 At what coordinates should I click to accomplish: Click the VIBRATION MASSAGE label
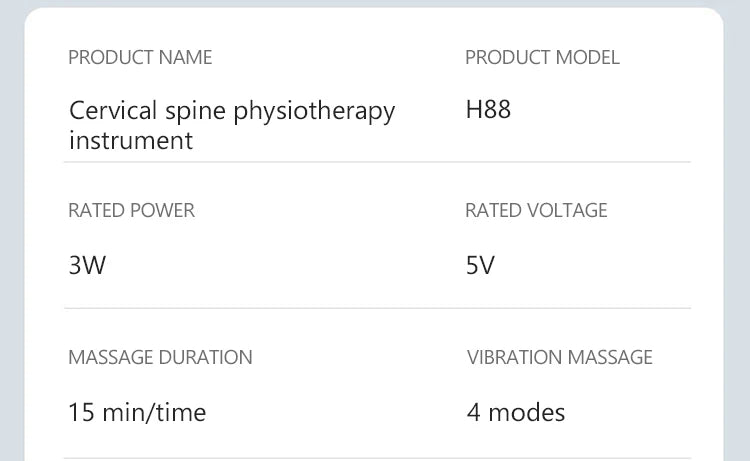coord(559,357)
